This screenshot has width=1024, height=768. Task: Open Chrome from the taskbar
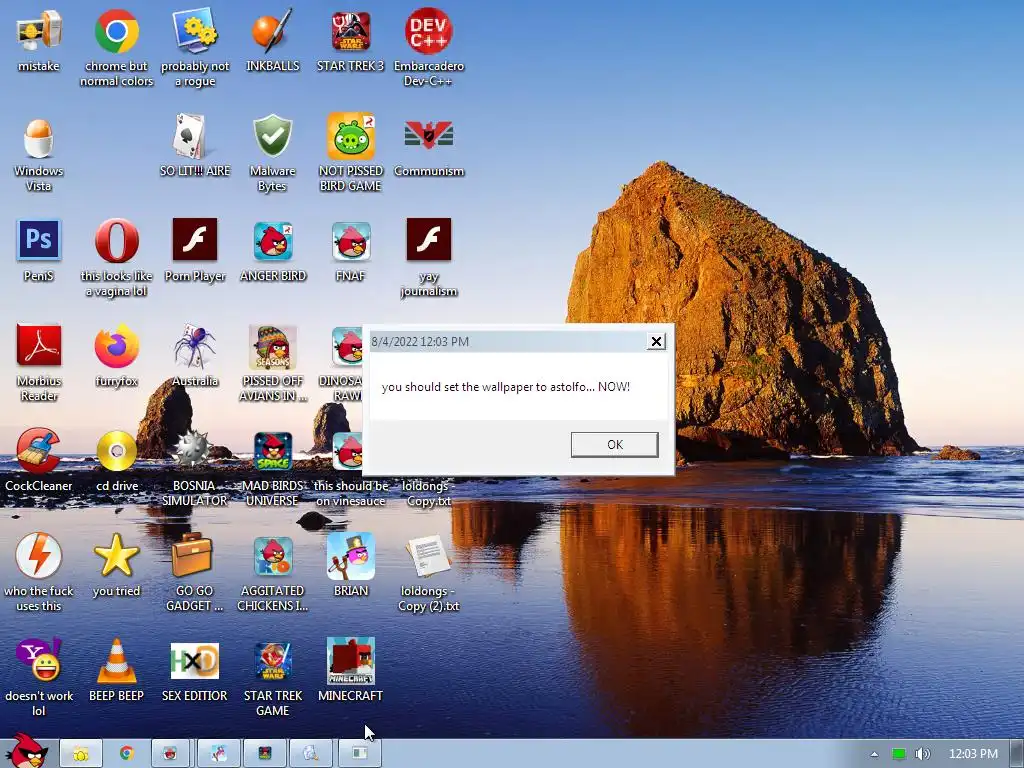pos(127,754)
